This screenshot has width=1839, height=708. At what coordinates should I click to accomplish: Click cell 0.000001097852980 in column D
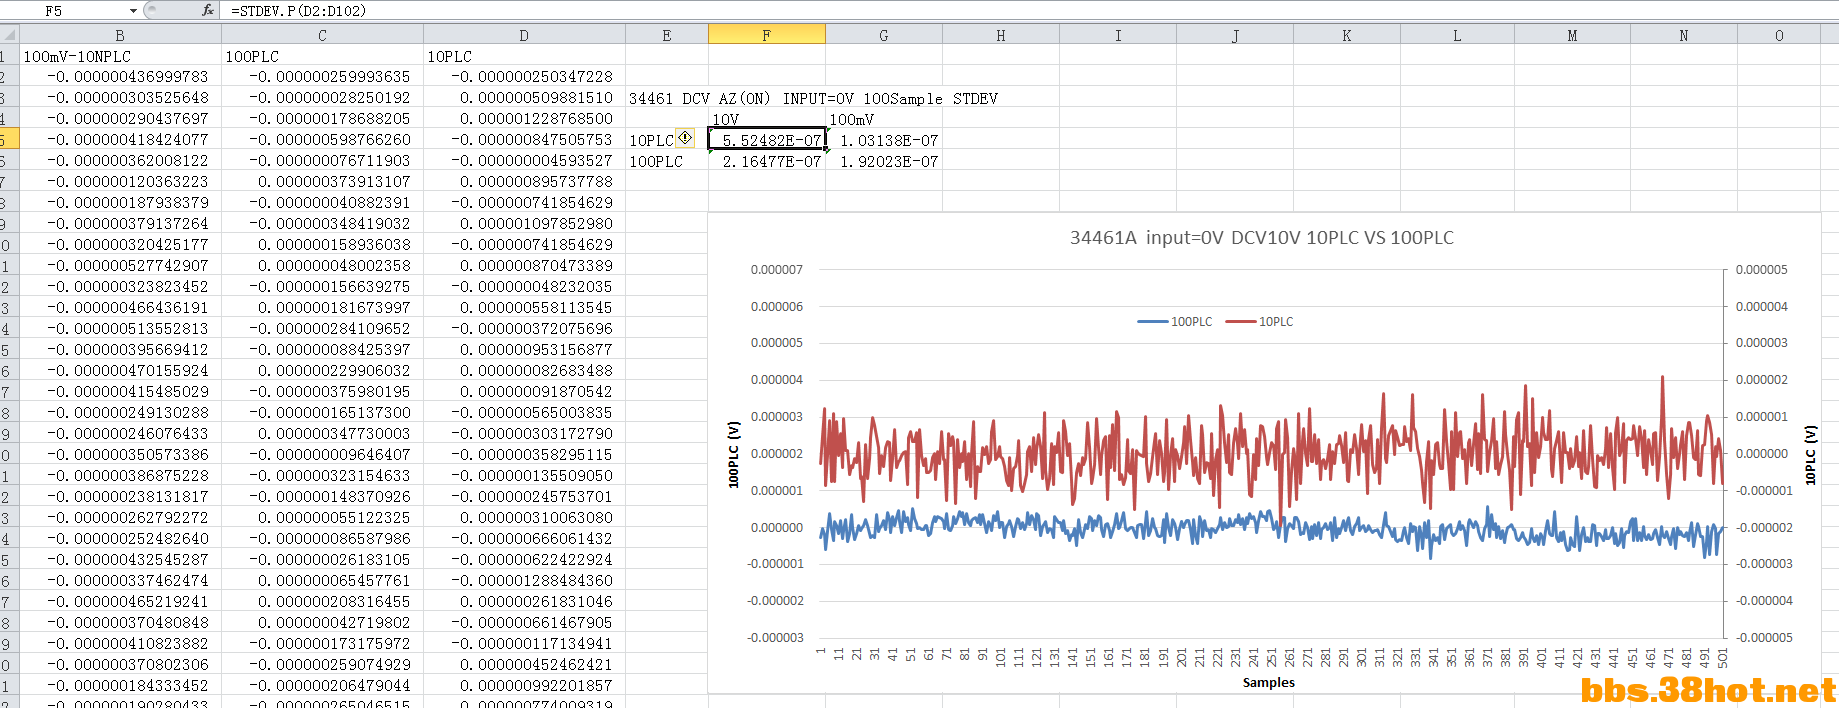click(x=524, y=224)
